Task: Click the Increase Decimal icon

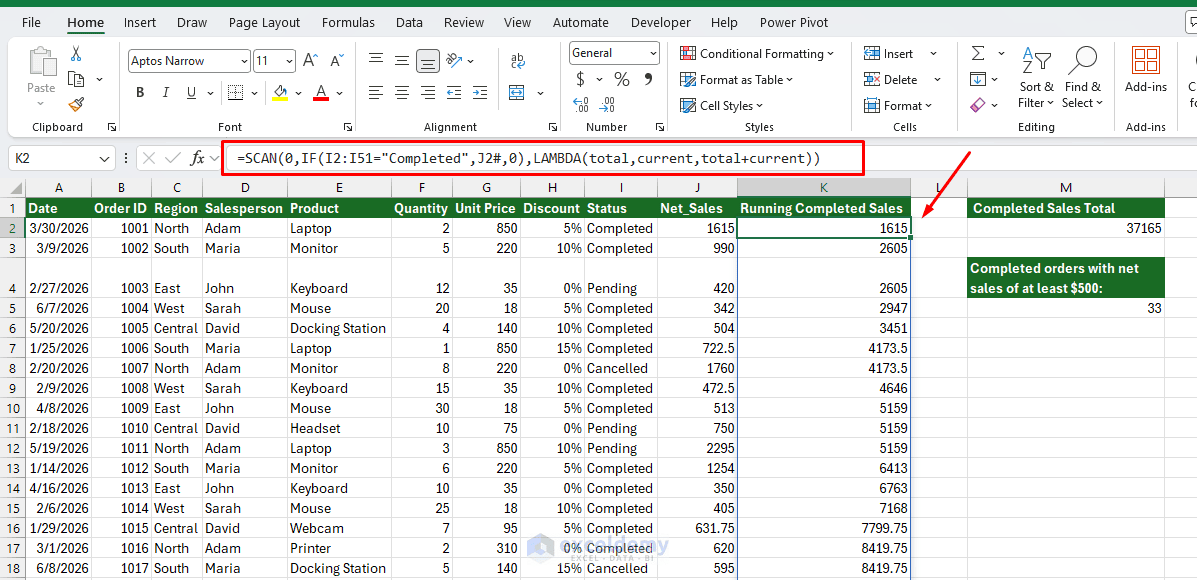Action: 581,105
